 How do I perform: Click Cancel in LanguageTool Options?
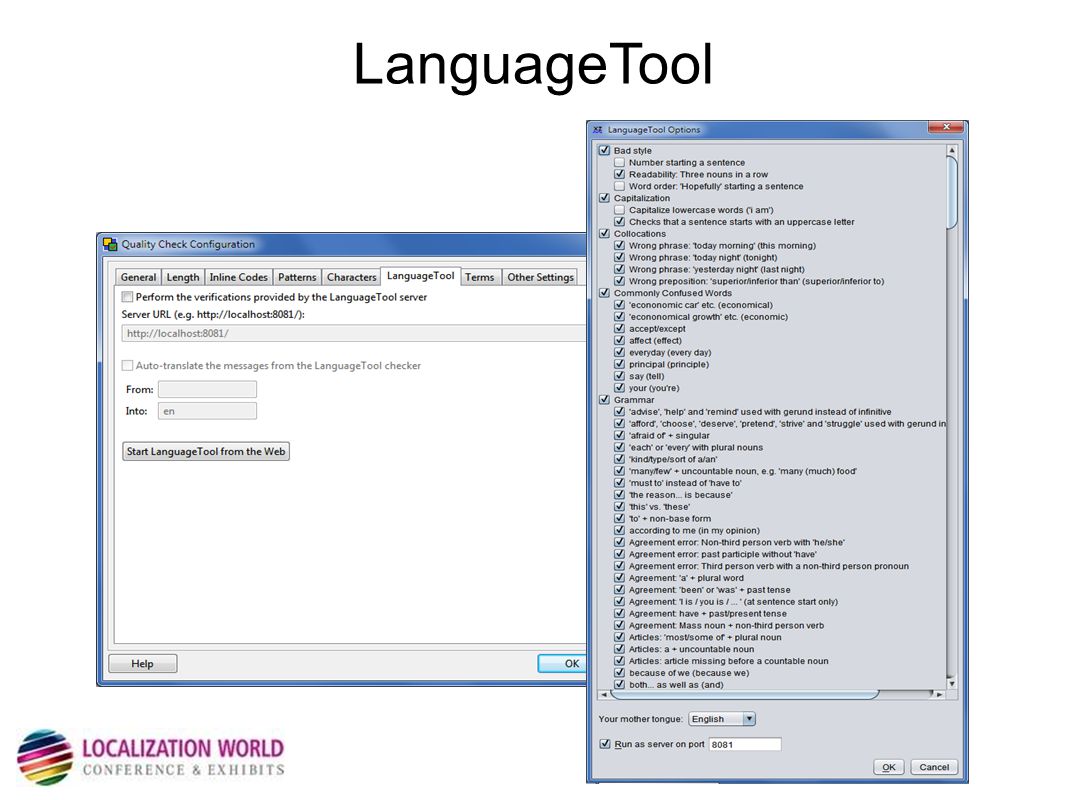point(934,767)
